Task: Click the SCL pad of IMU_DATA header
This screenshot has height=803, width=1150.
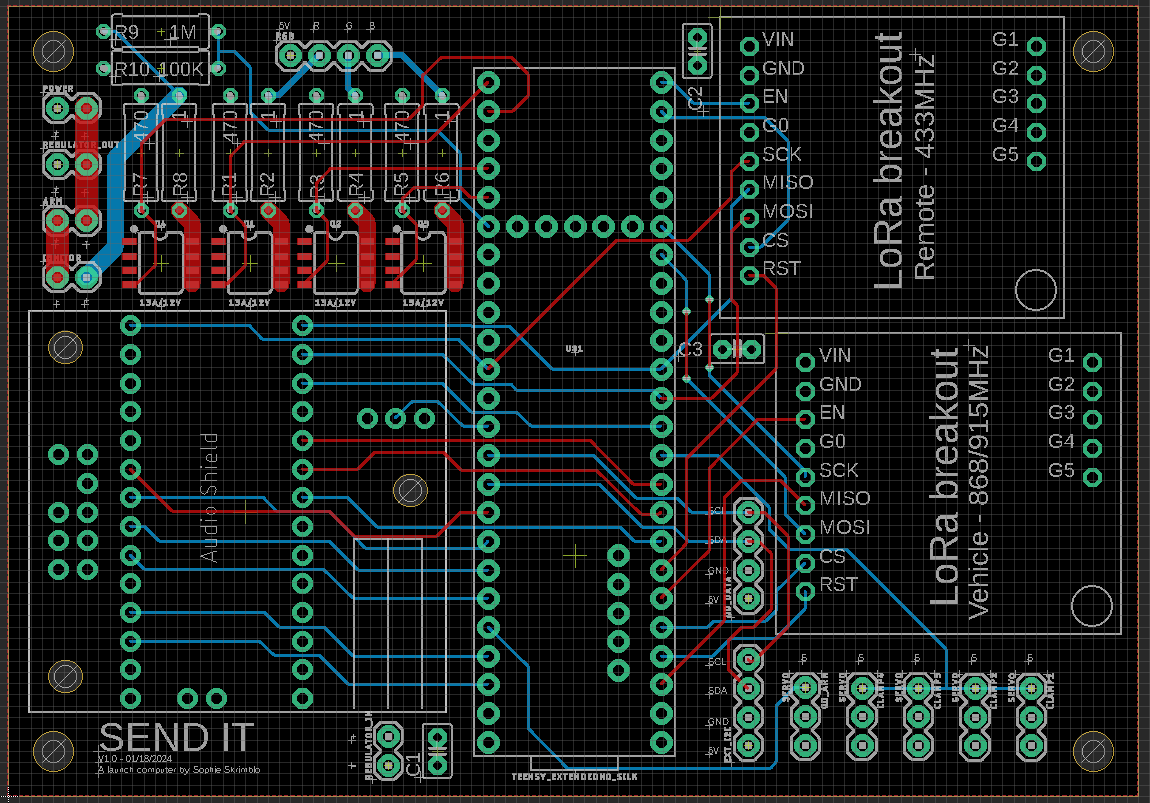Action: (x=748, y=512)
